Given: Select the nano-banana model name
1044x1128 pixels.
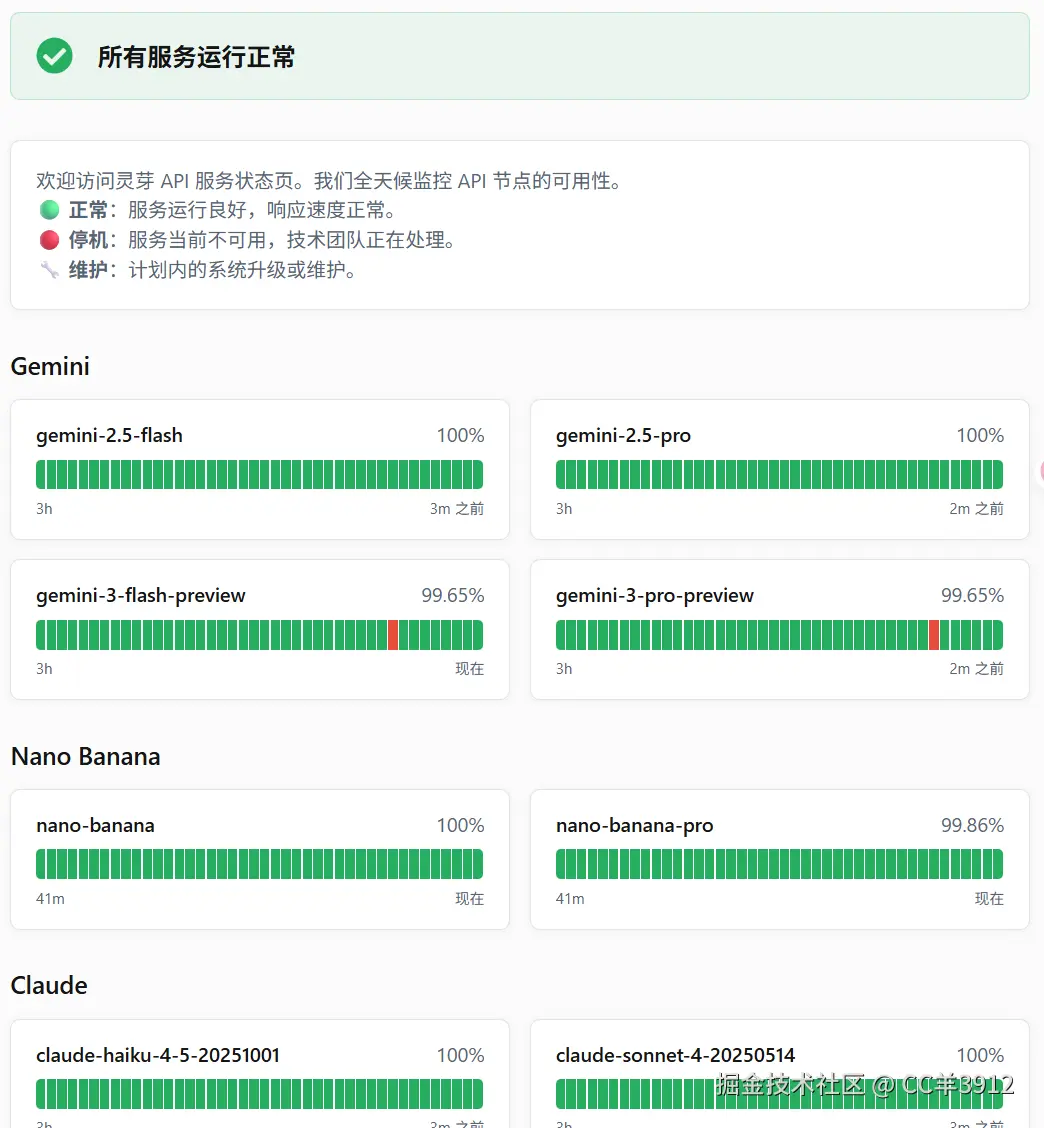Looking at the screenshot, I should tap(96, 825).
